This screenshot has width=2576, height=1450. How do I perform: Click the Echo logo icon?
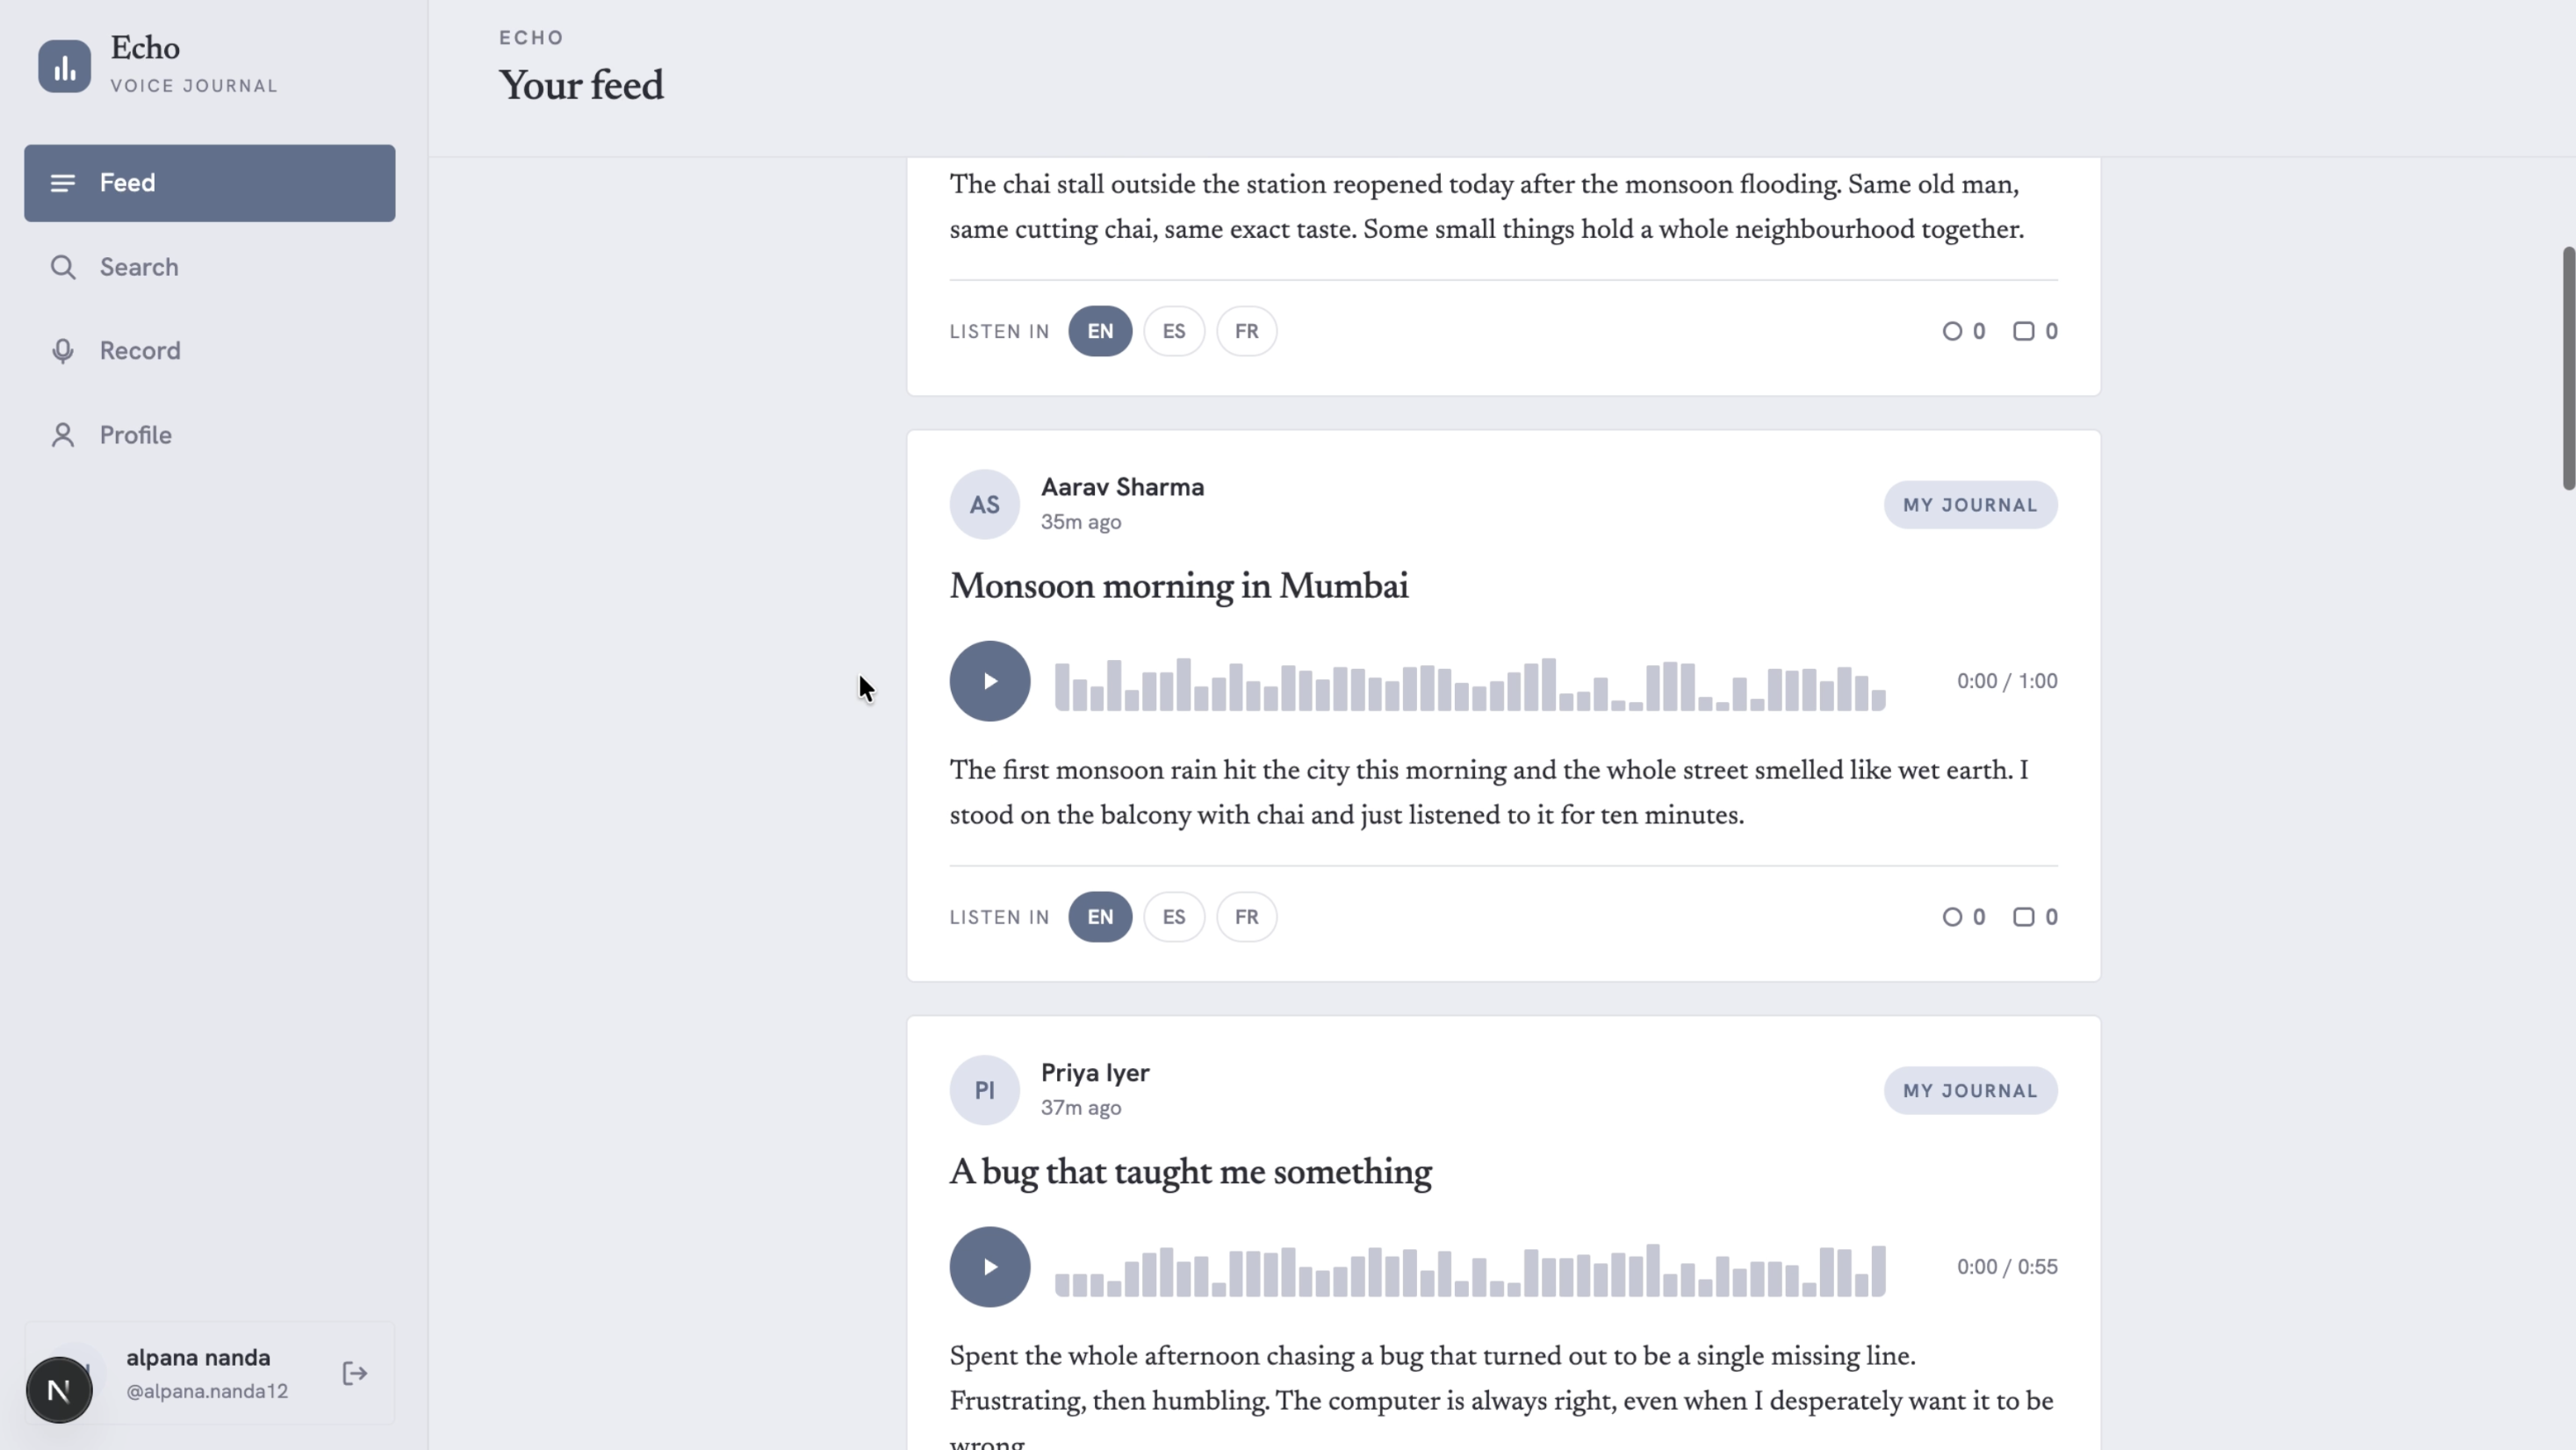(x=65, y=66)
